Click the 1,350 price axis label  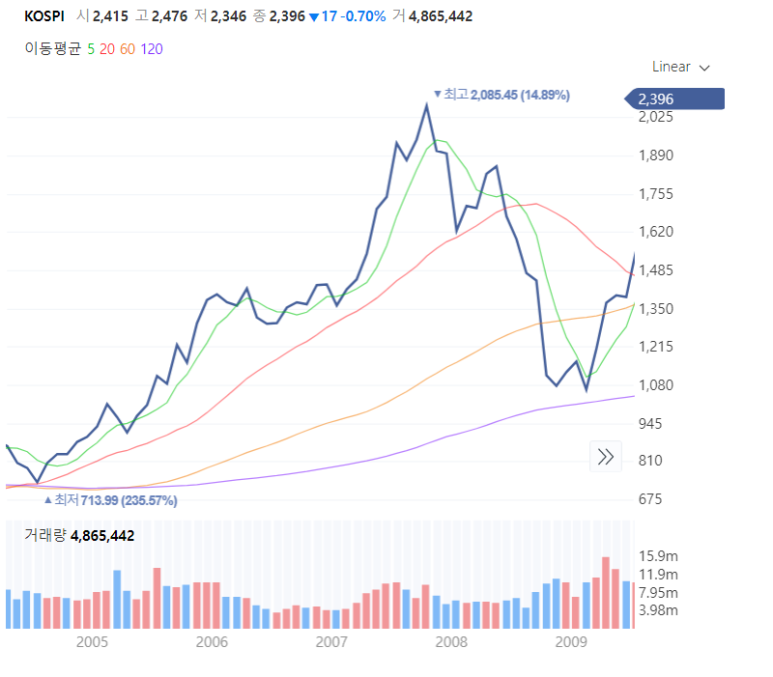(656, 309)
